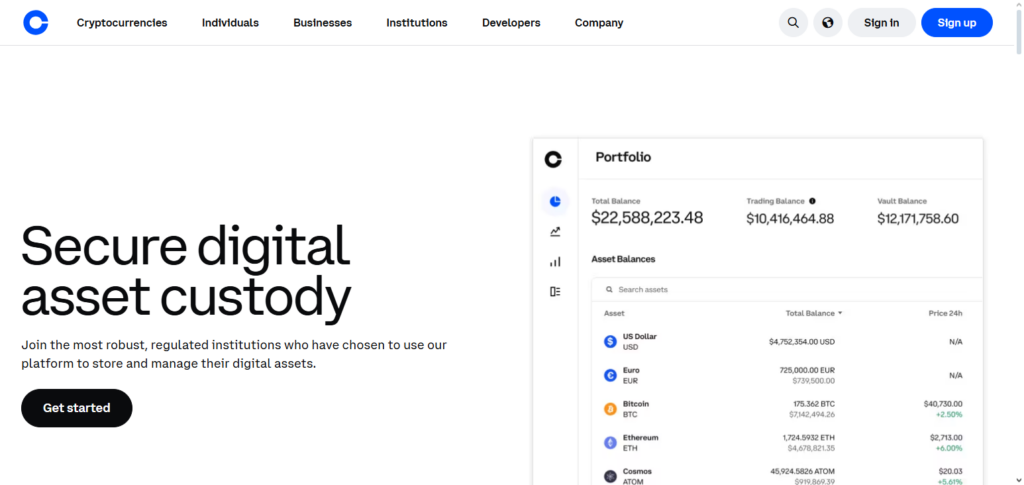
Task: Click the Bitcoin coin icon
Action: pyautogui.click(x=610, y=409)
